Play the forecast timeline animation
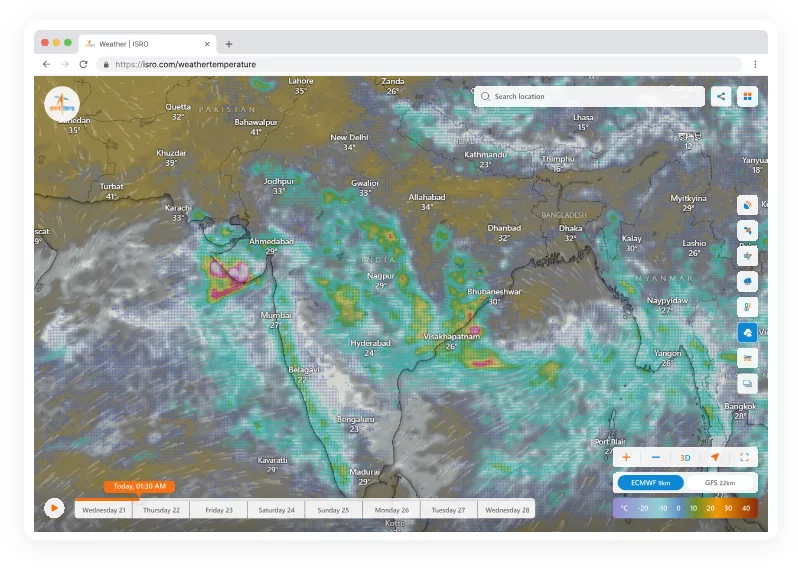 pos(54,508)
